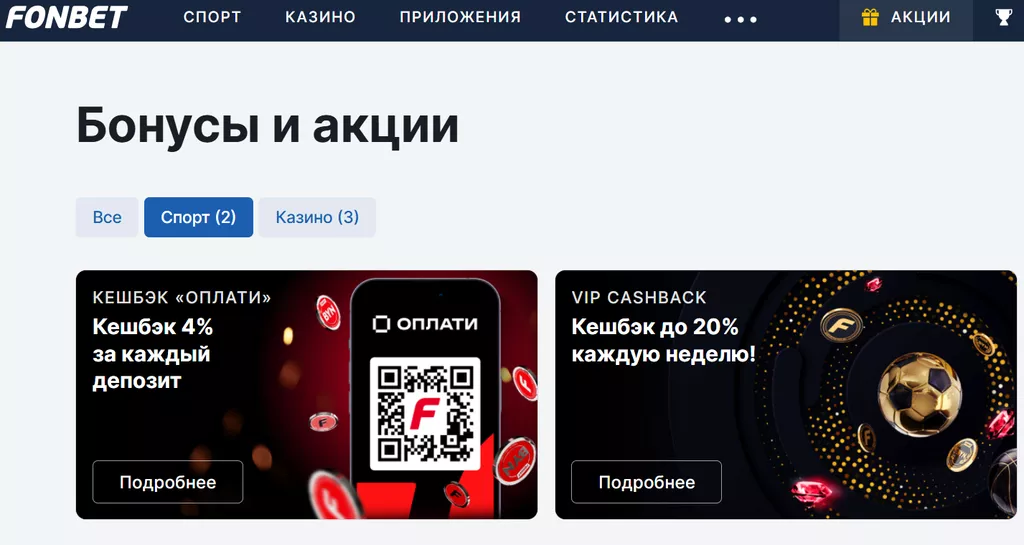The height and width of the screenshot is (545, 1024).
Task: Select the Спорт (2) filter tab
Action: point(199,217)
